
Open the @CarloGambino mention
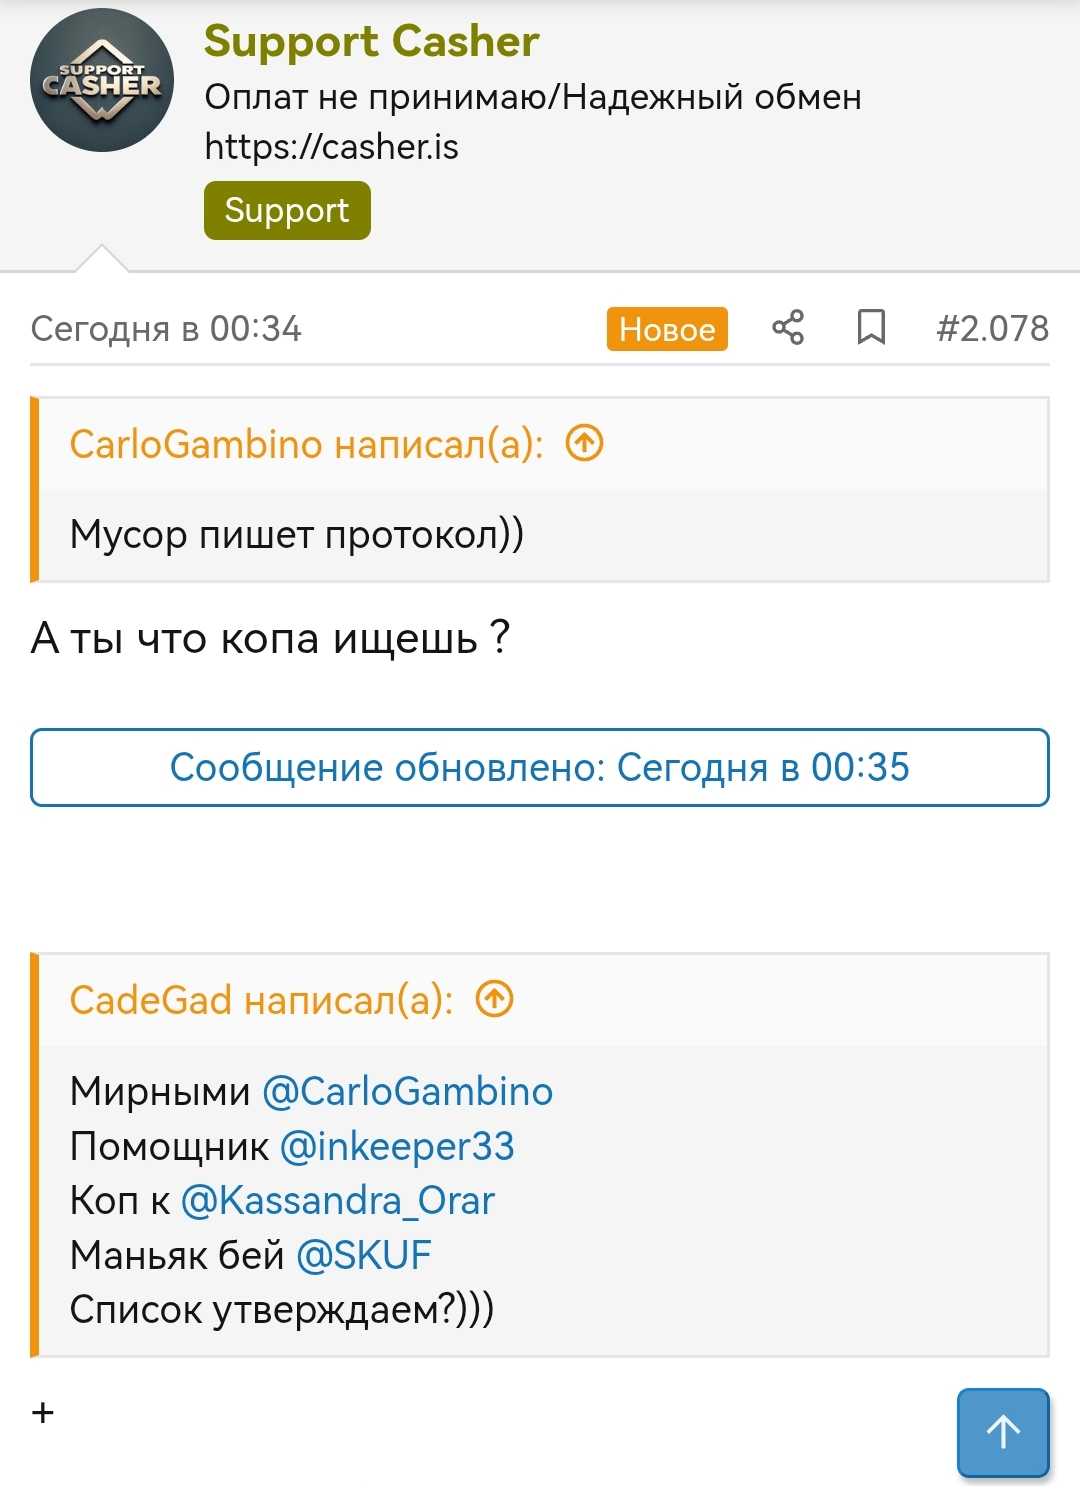(x=407, y=1091)
